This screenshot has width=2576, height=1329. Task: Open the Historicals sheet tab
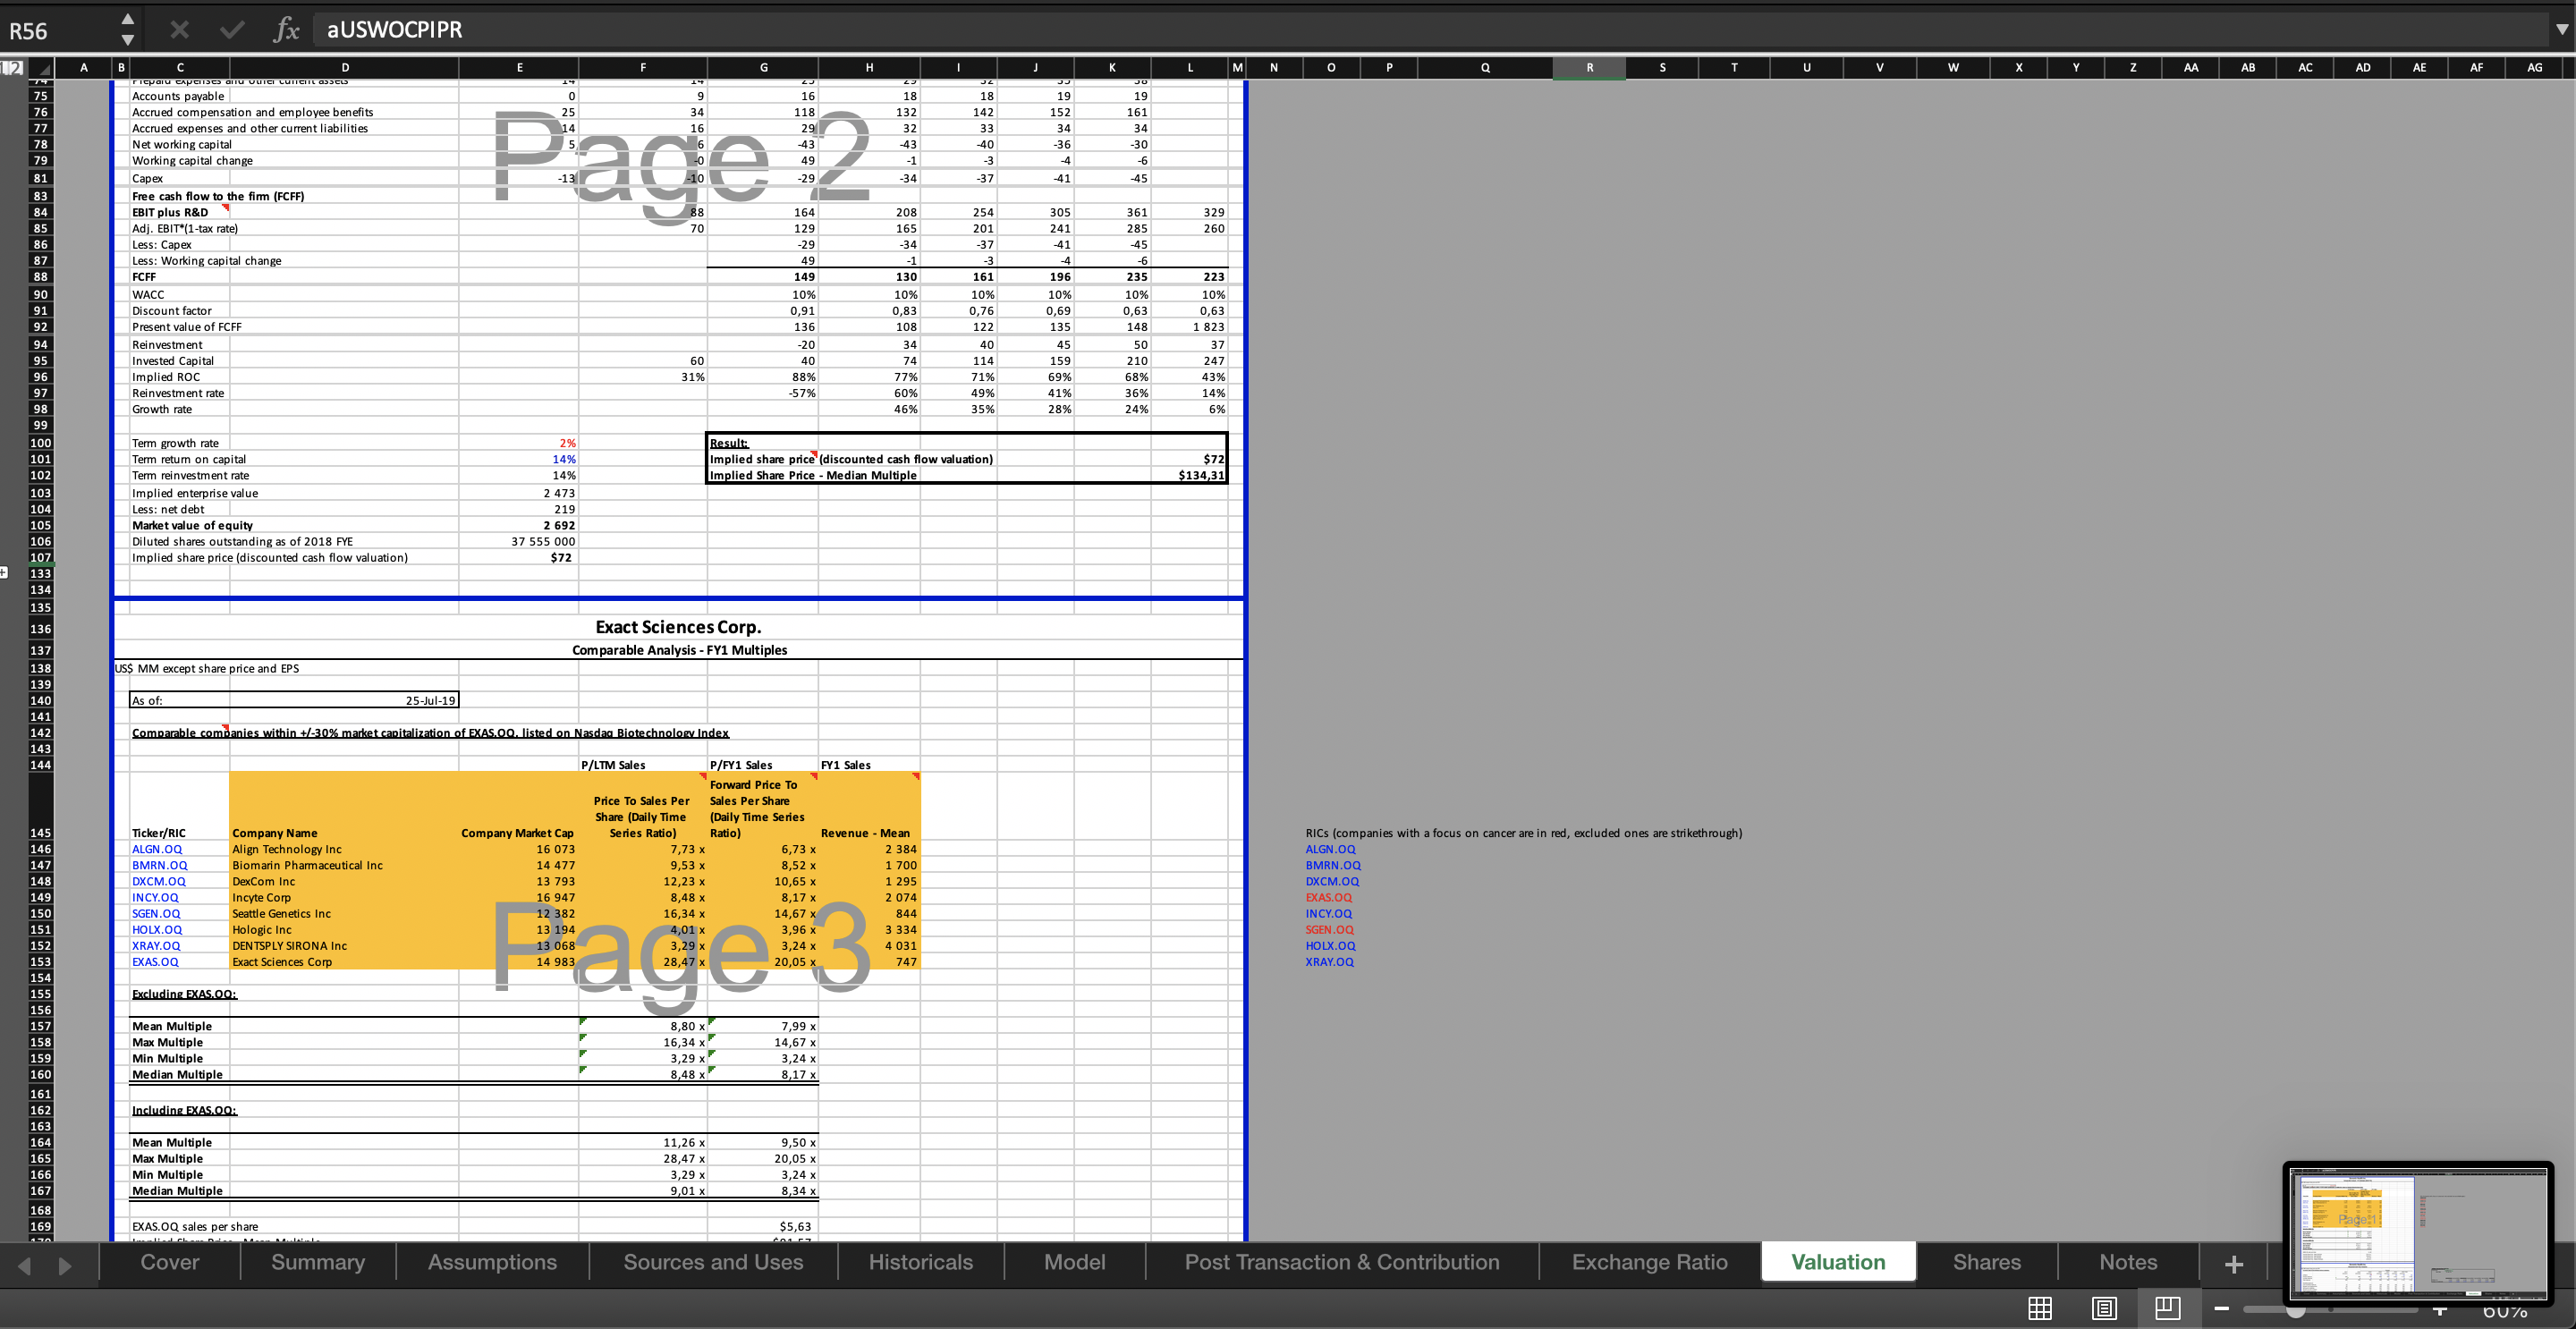(x=920, y=1262)
